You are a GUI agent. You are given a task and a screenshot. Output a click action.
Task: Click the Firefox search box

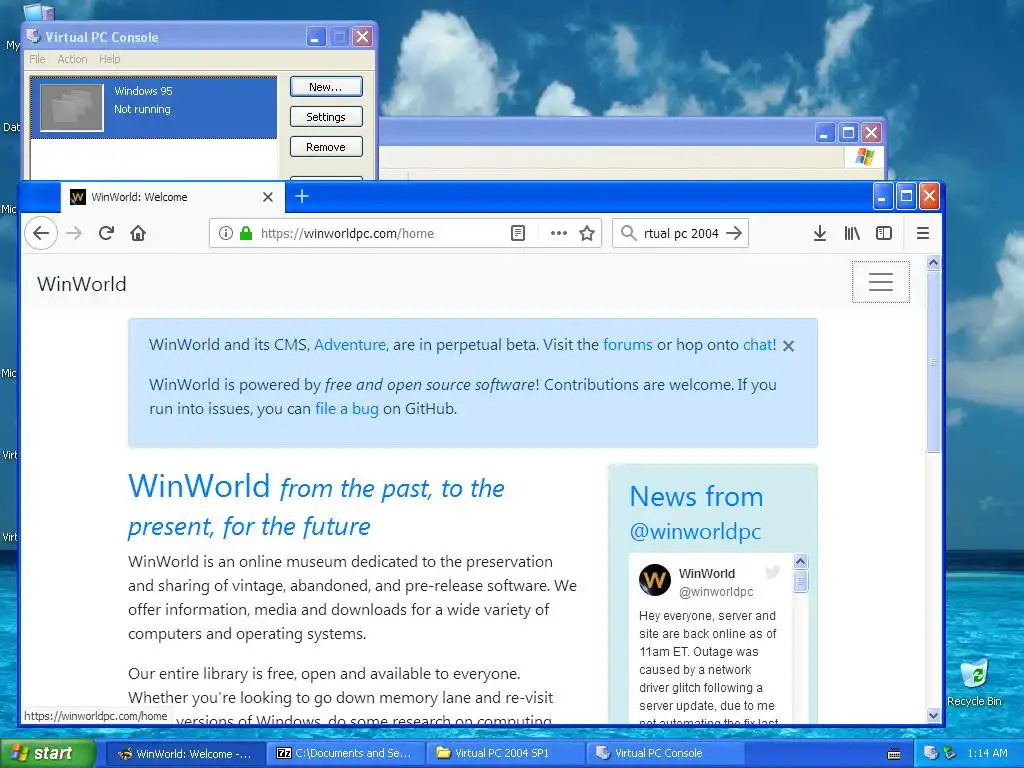680,233
